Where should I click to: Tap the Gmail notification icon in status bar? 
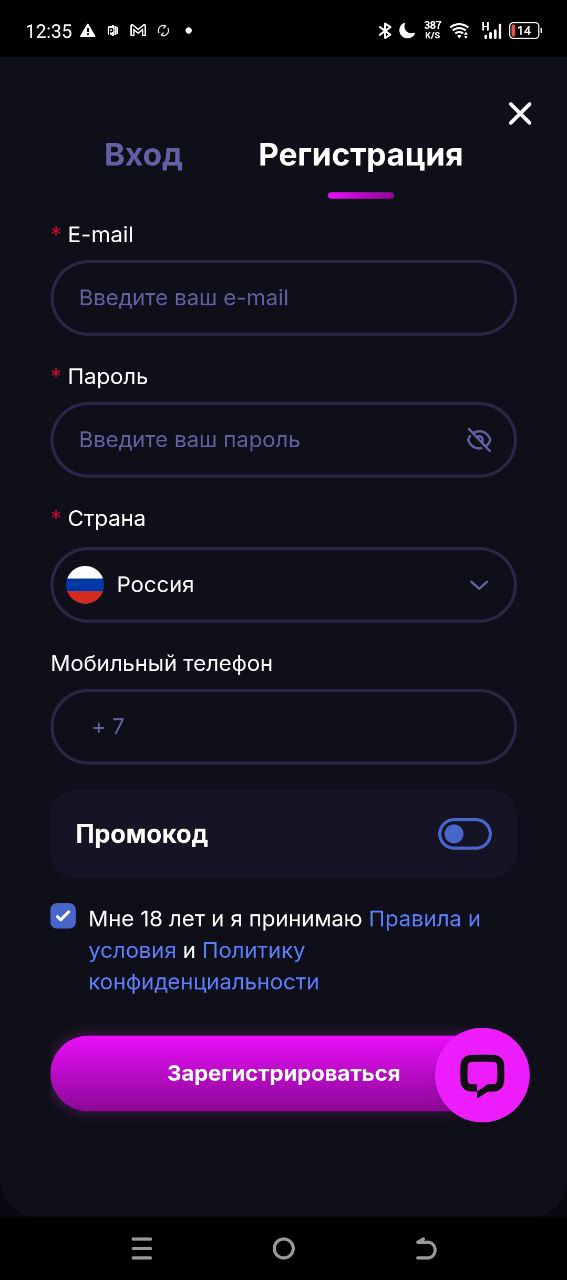coord(138,31)
